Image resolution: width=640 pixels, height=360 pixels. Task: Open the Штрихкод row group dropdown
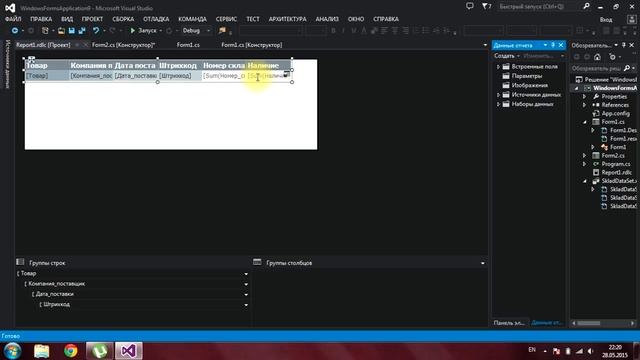(246, 305)
